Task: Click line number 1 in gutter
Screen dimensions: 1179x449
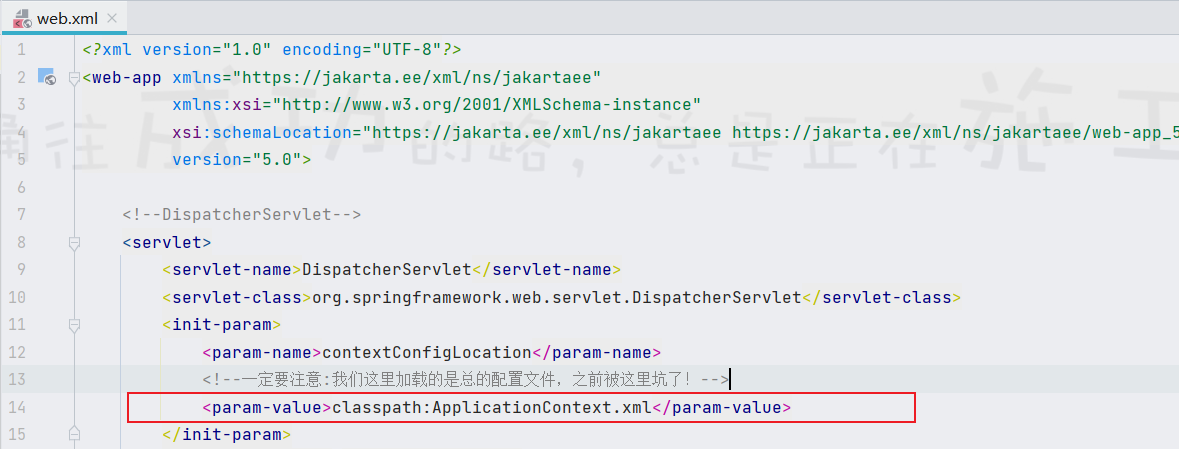Action: pyautogui.click(x=20, y=50)
